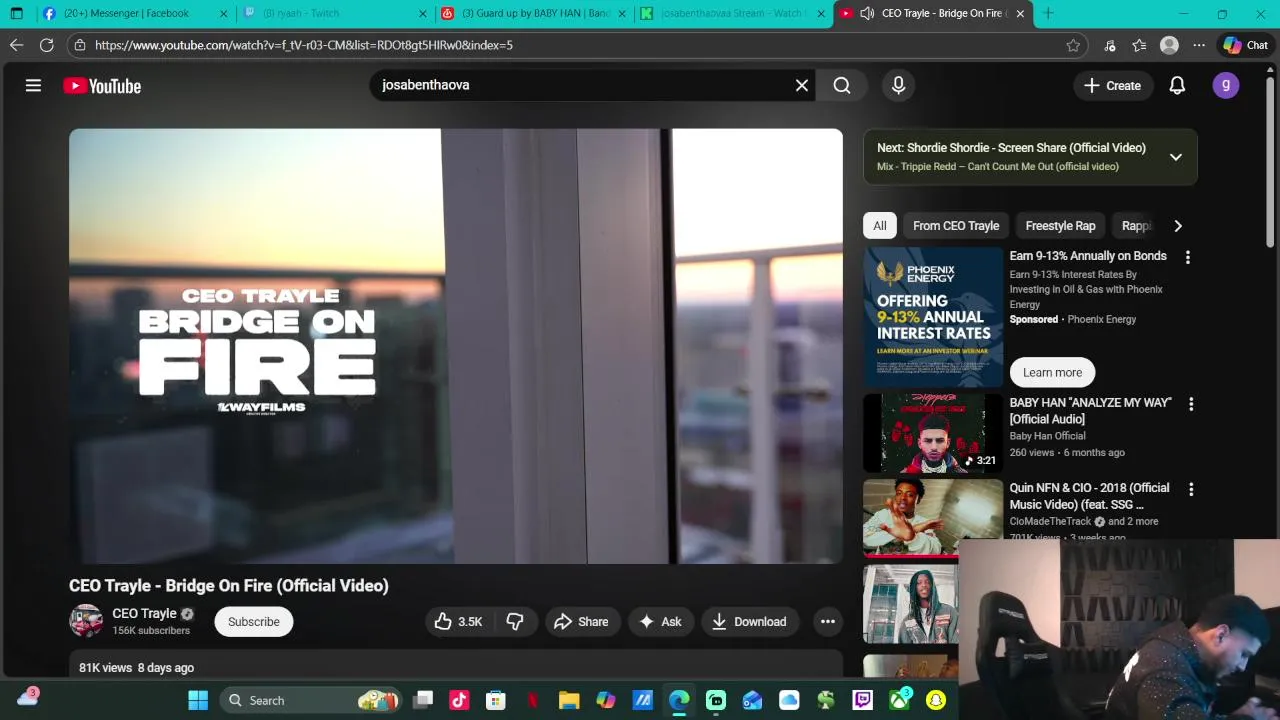The image size is (1280, 720).
Task: Open options for BABY HAN video
Action: pyautogui.click(x=1191, y=404)
